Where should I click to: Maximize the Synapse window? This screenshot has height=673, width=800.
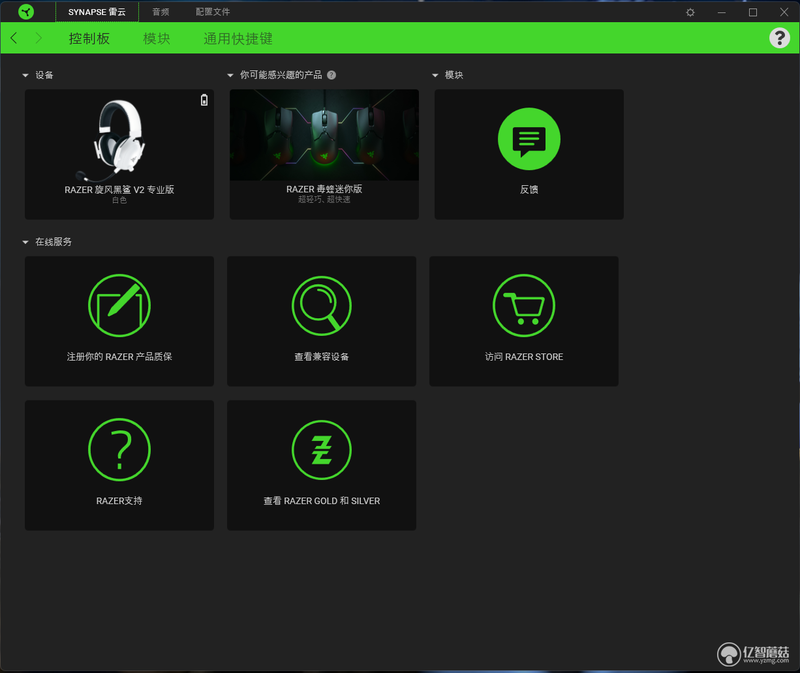(x=753, y=12)
